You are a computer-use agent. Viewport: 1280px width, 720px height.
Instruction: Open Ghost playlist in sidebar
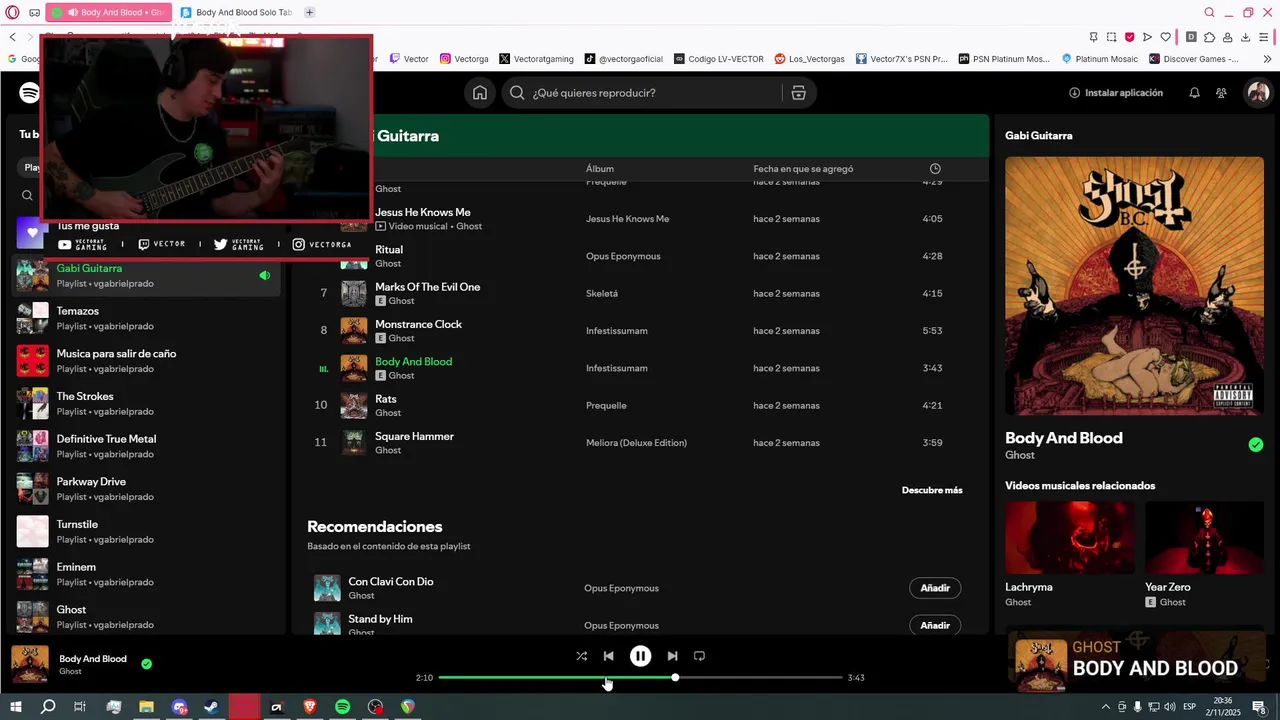[x=146, y=617]
